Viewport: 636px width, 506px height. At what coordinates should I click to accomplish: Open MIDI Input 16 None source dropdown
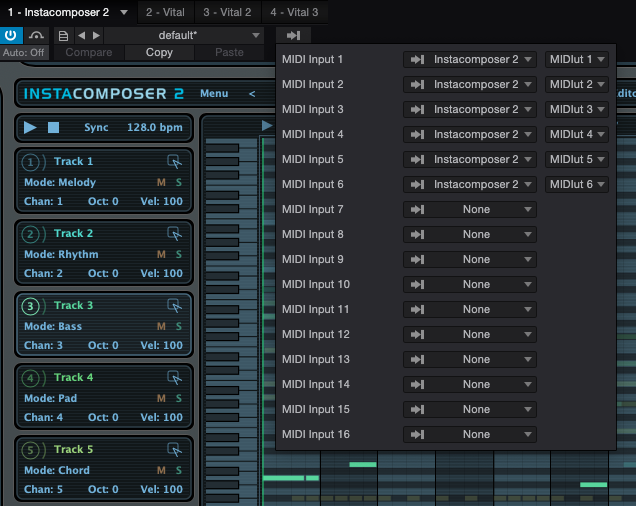pos(470,435)
